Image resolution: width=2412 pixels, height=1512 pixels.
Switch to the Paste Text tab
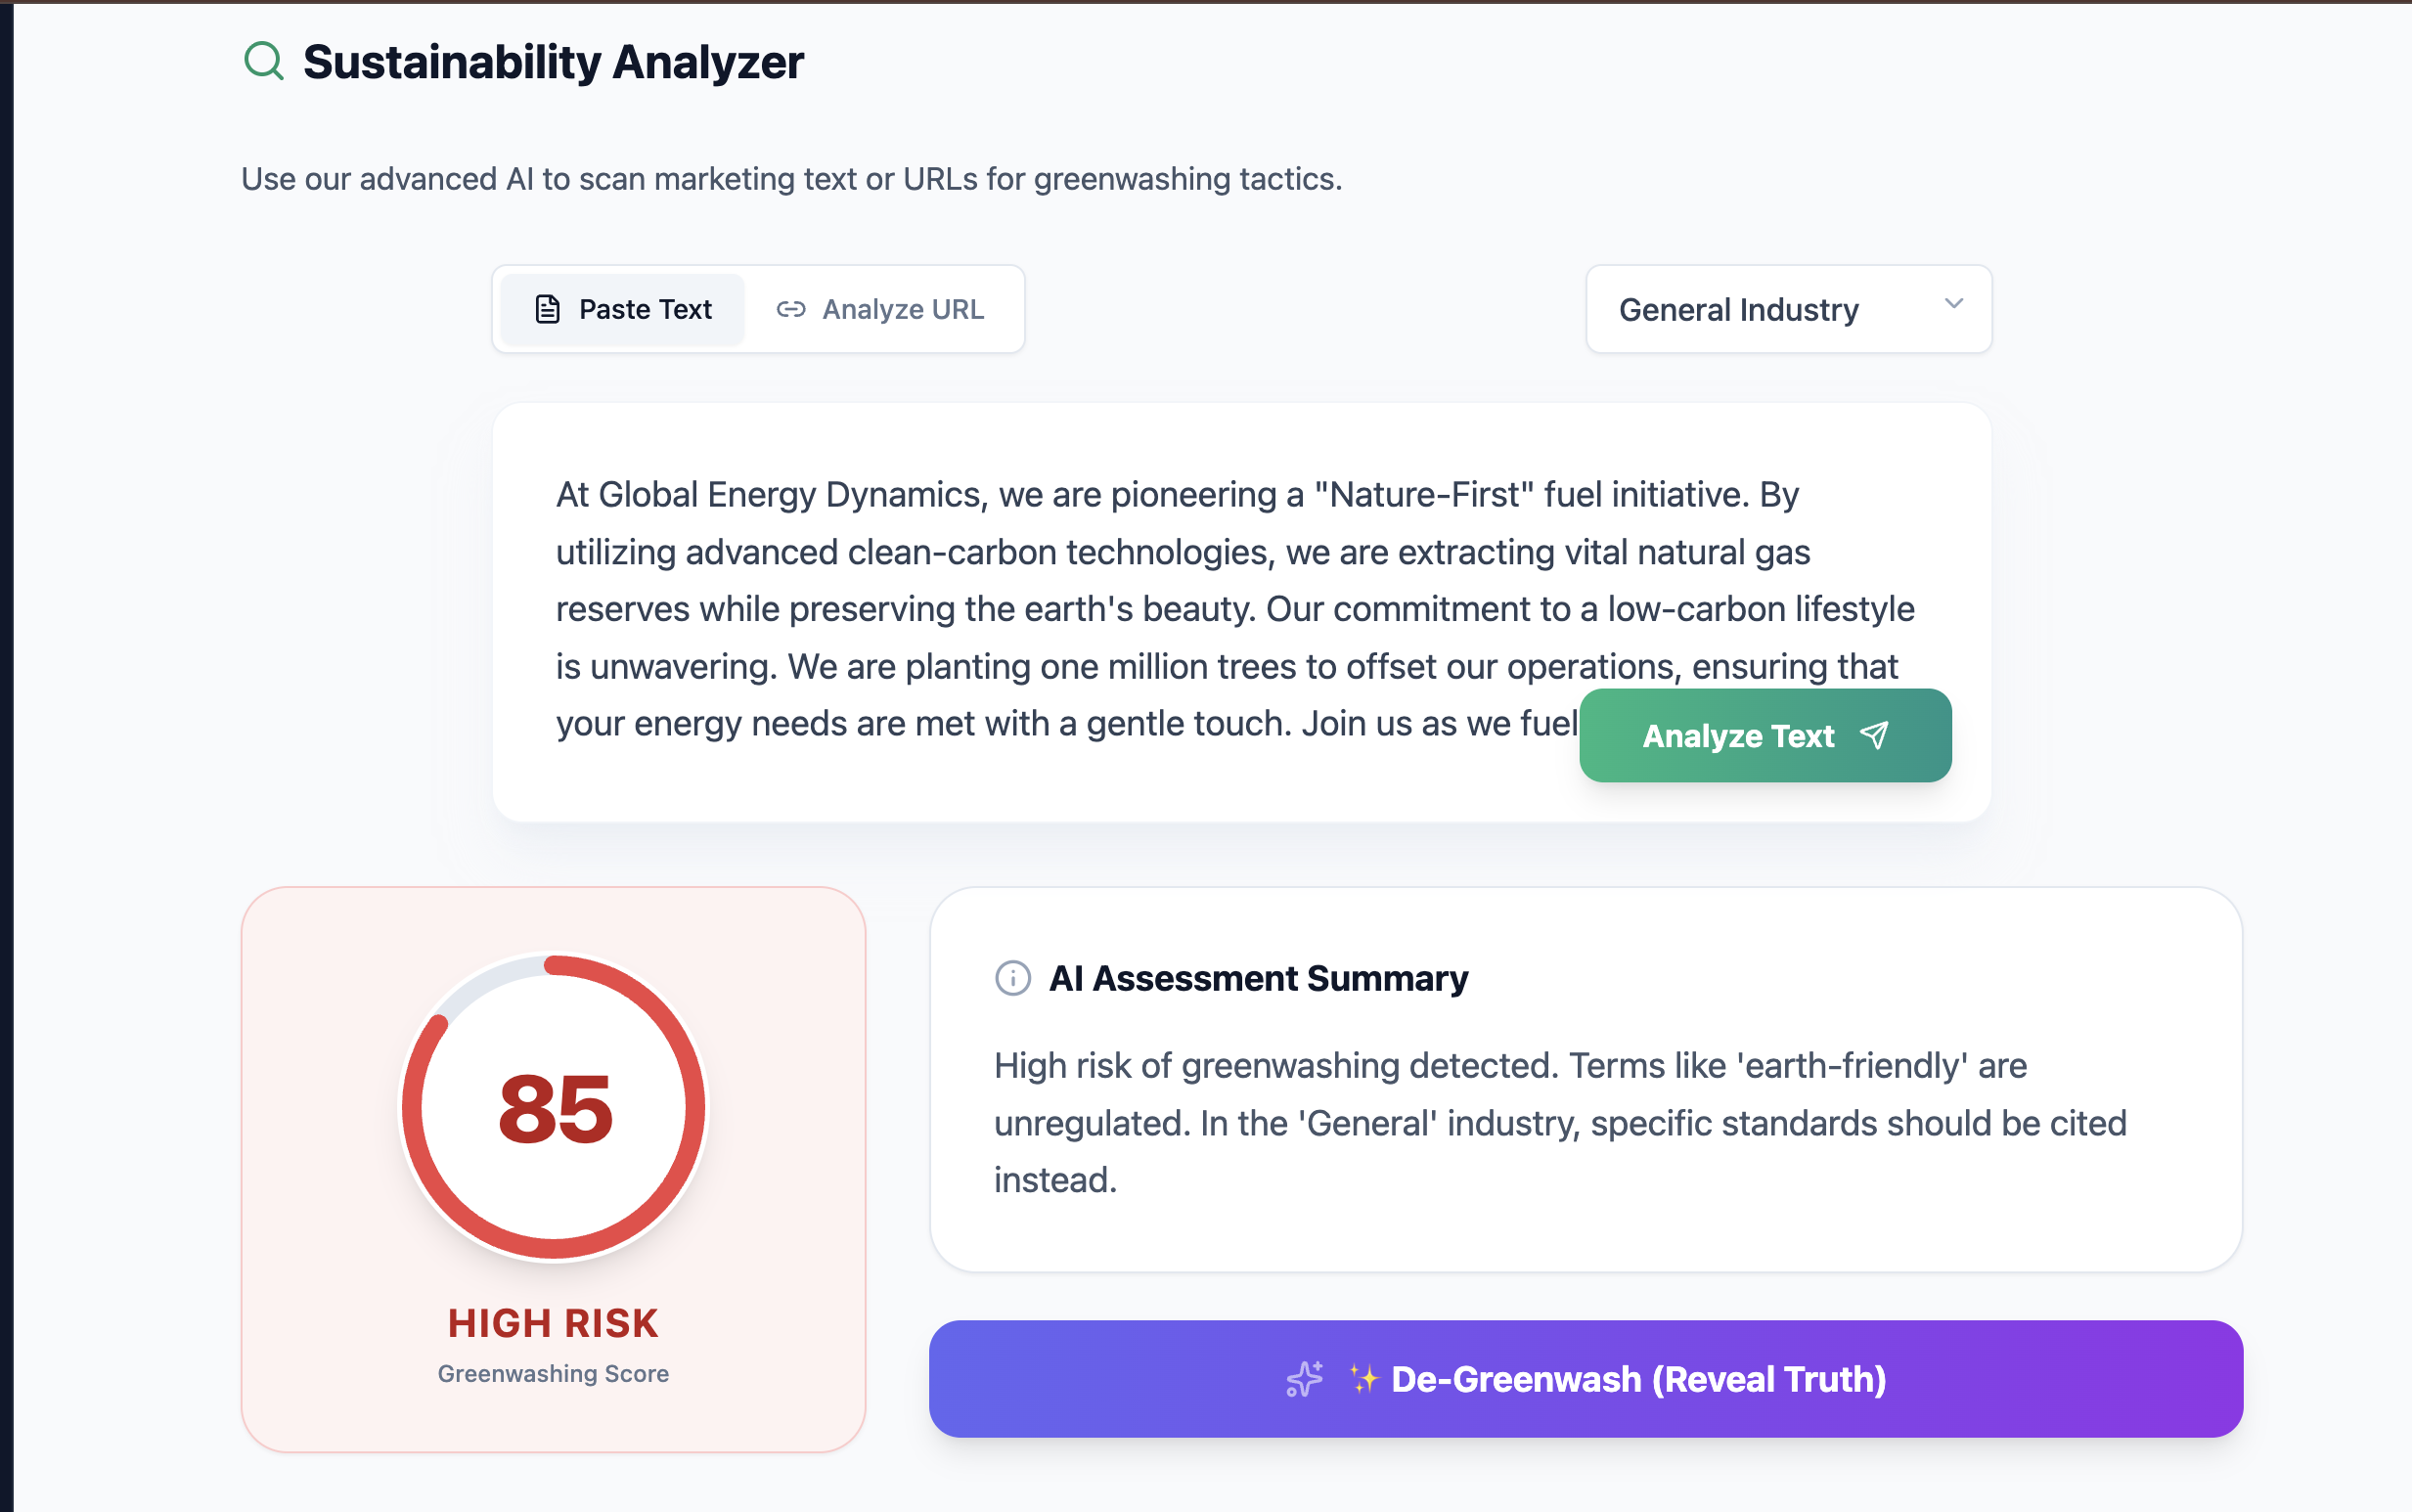click(x=622, y=309)
